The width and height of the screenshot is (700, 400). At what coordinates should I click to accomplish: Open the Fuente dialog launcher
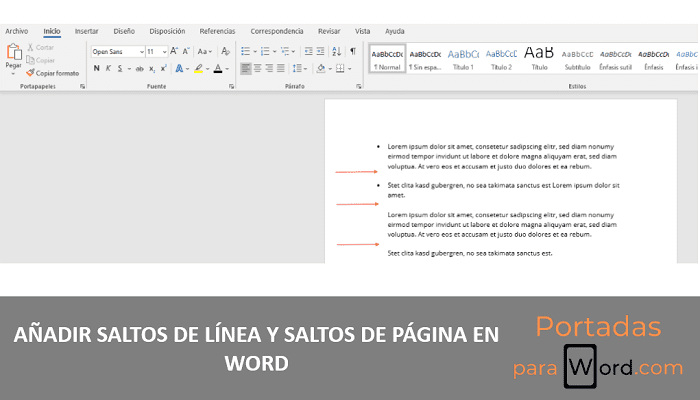230,87
